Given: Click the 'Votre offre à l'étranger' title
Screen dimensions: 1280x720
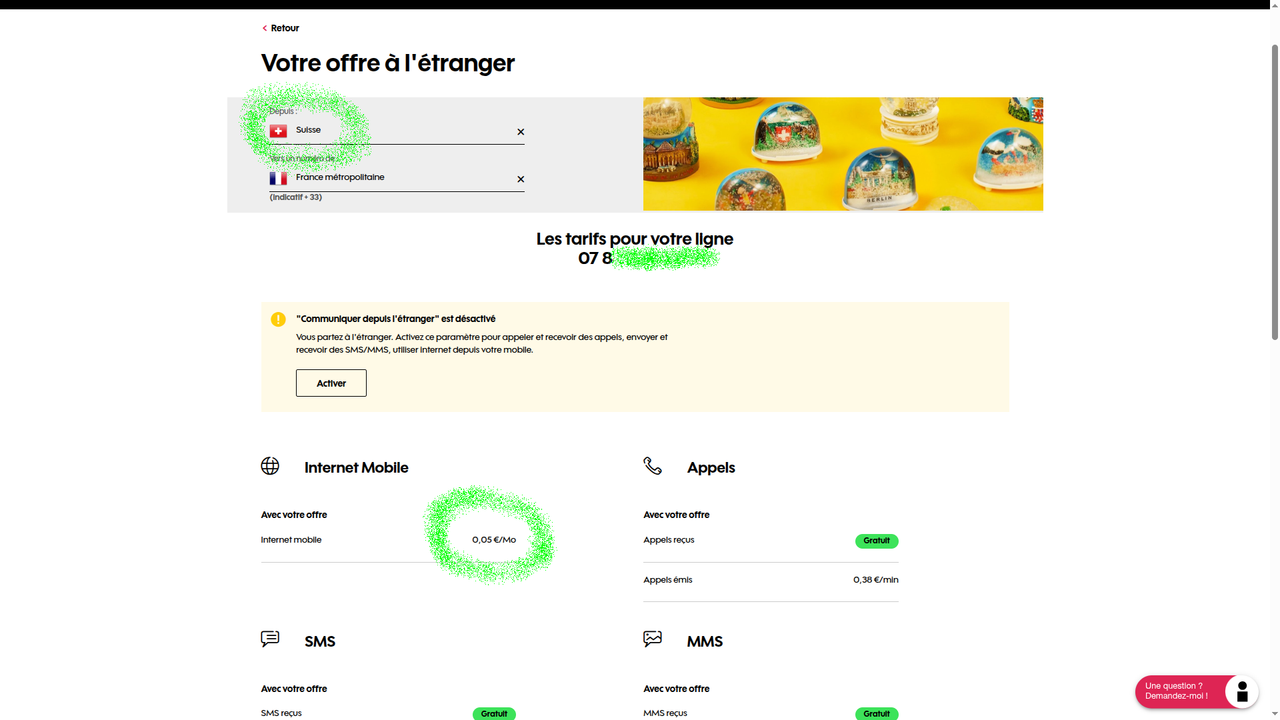Looking at the screenshot, I should click(x=388, y=63).
